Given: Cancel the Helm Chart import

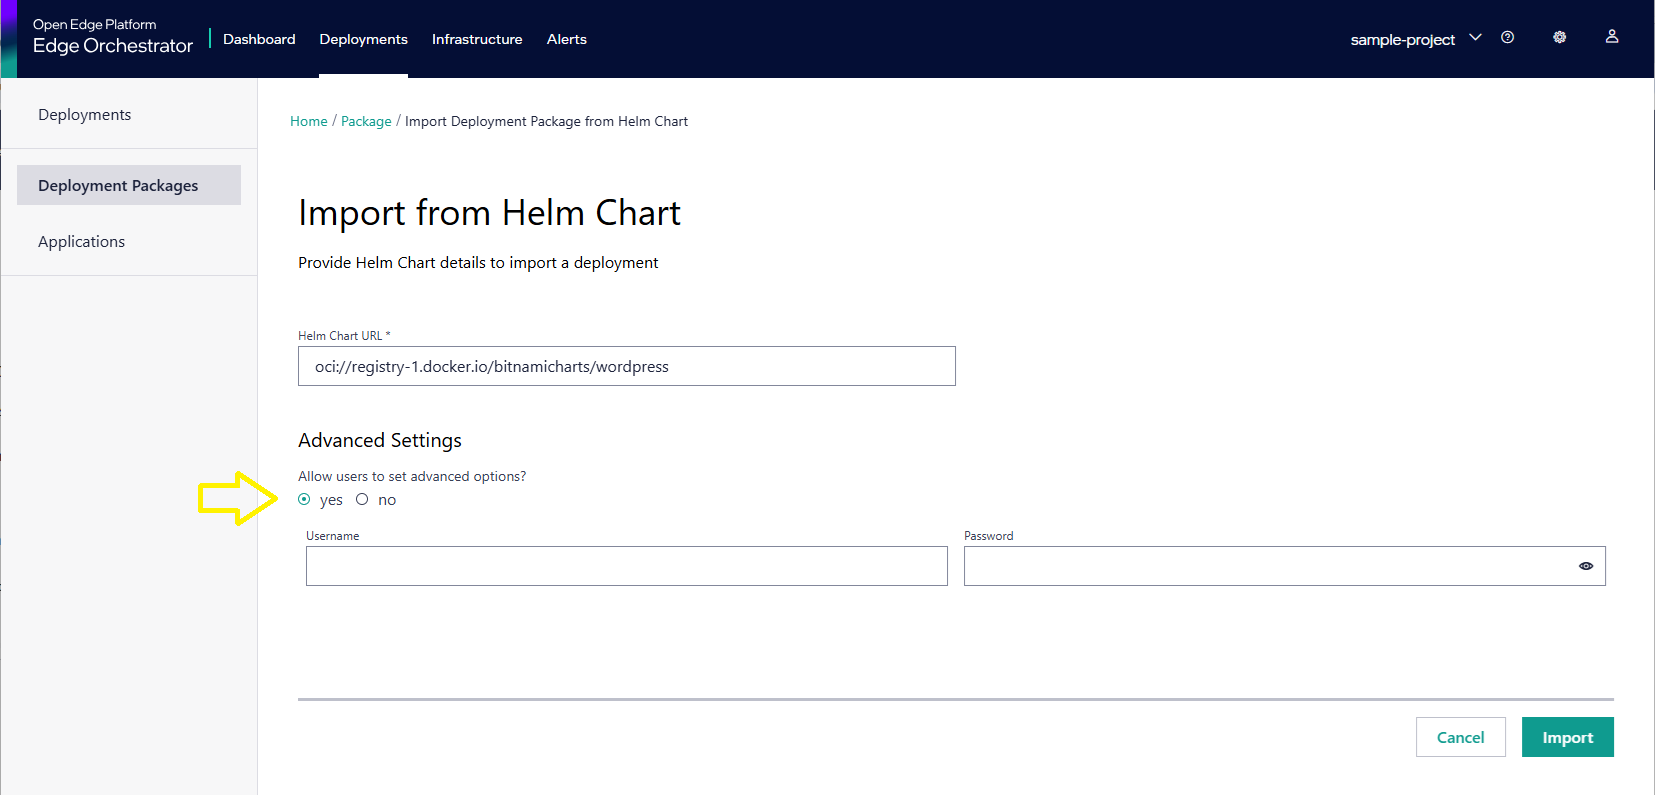Looking at the screenshot, I should point(1460,737).
